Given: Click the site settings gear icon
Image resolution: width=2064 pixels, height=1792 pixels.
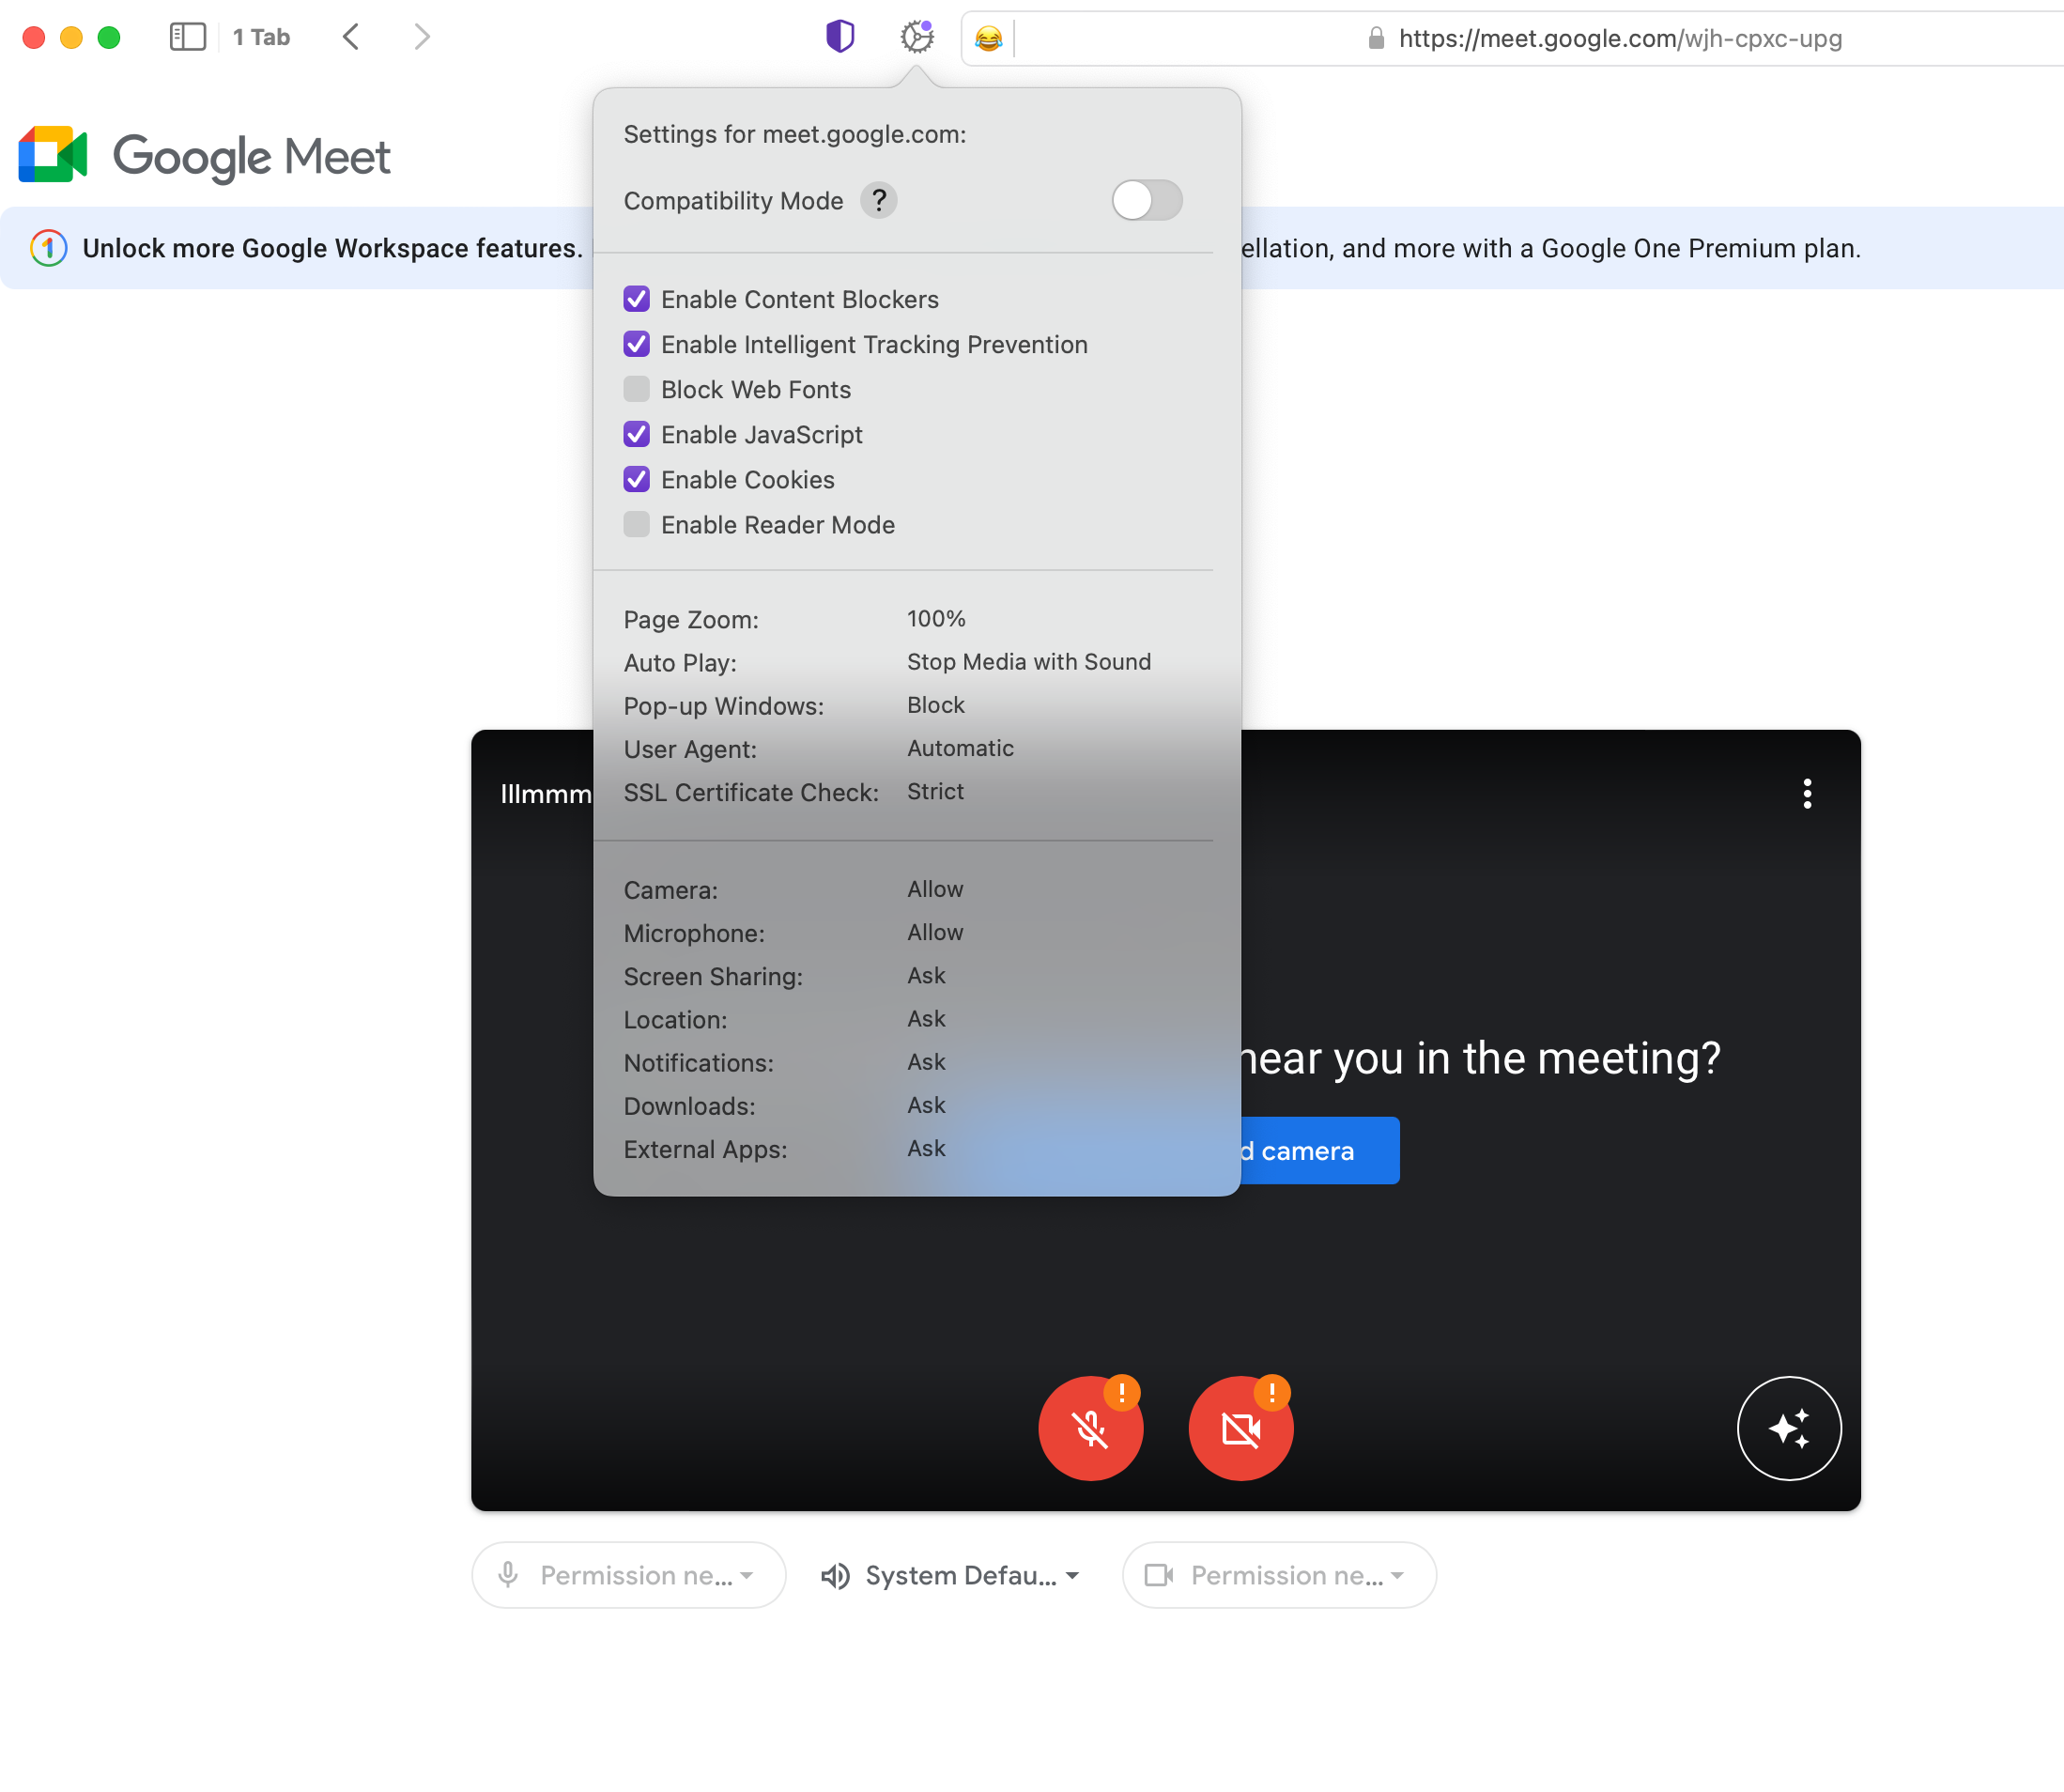Looking at the screenshot, I should pos(916,37).
